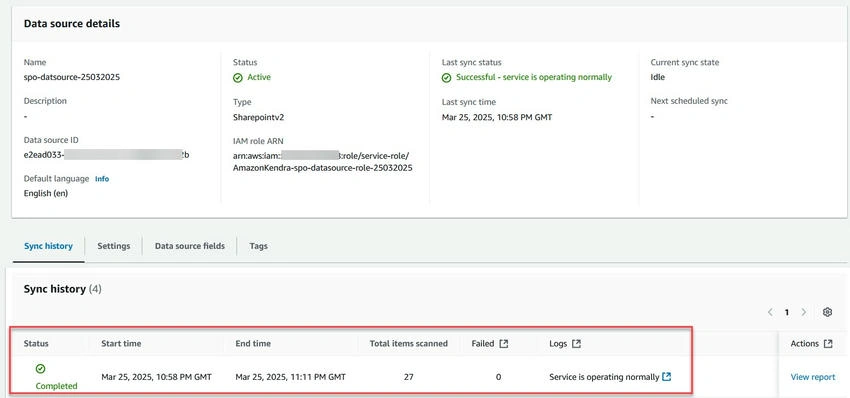
Task: Click Service is operating normally log text
Action: pos(604,376)
